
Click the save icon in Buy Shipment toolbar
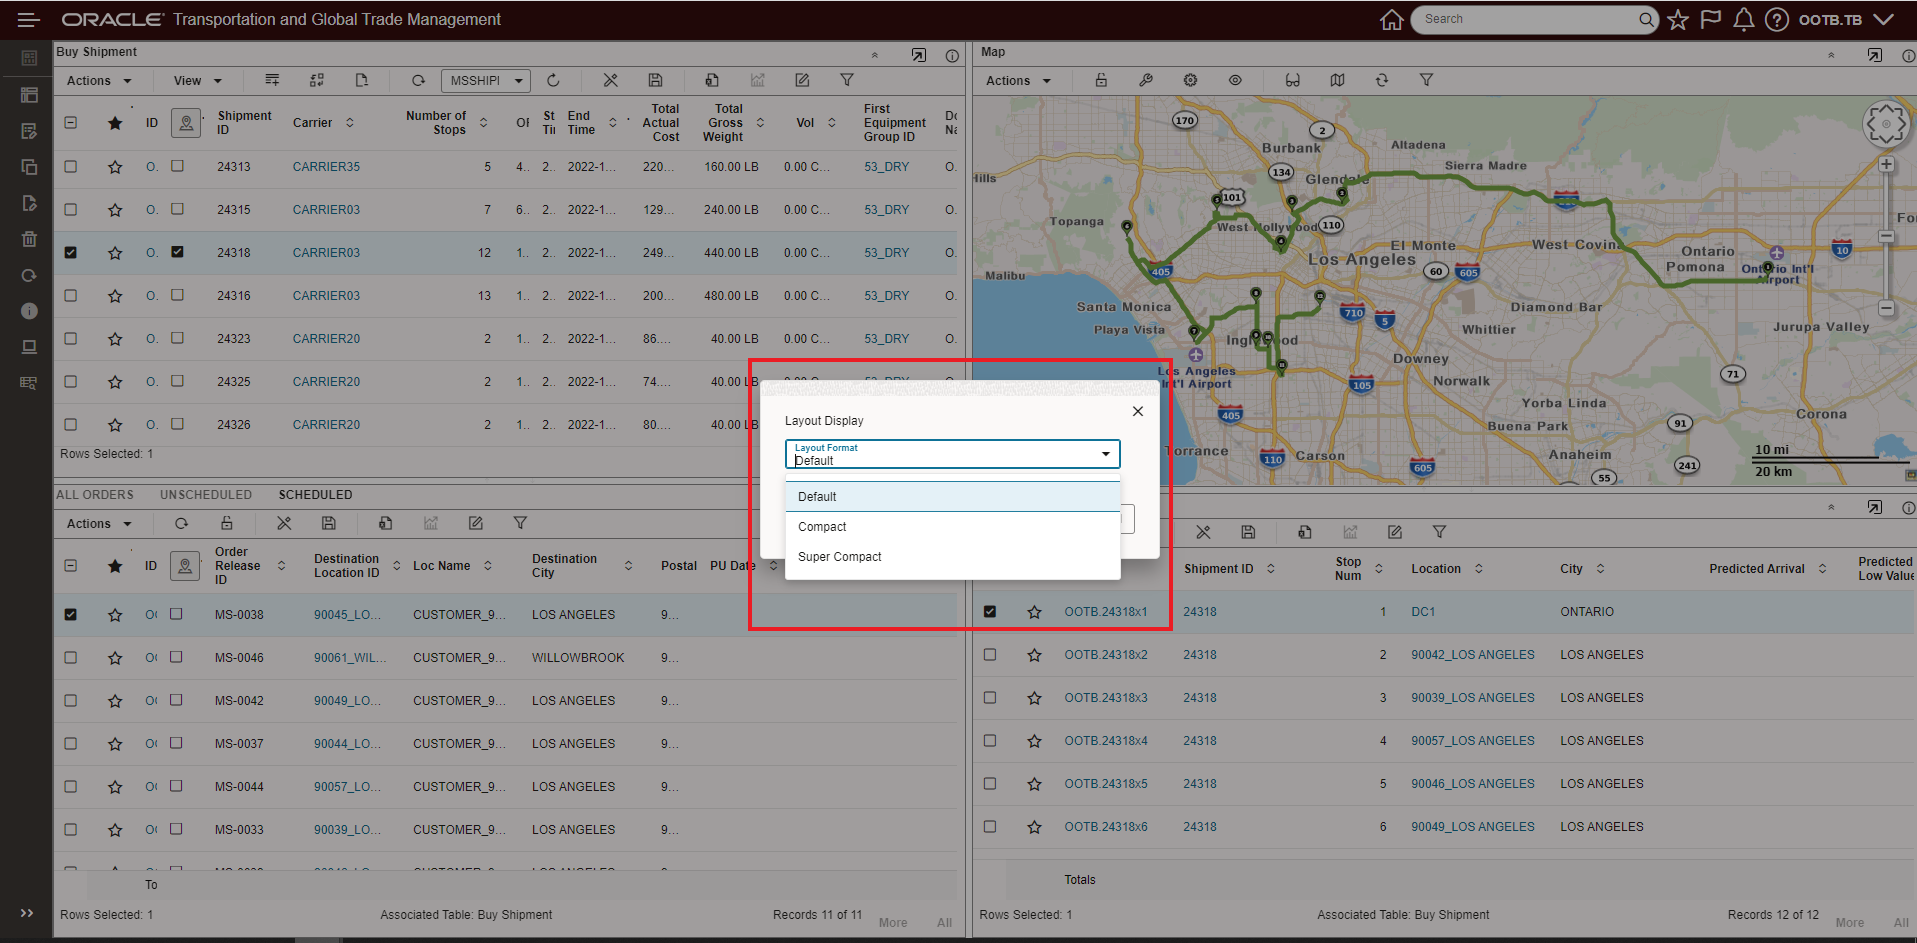point(655,80)
